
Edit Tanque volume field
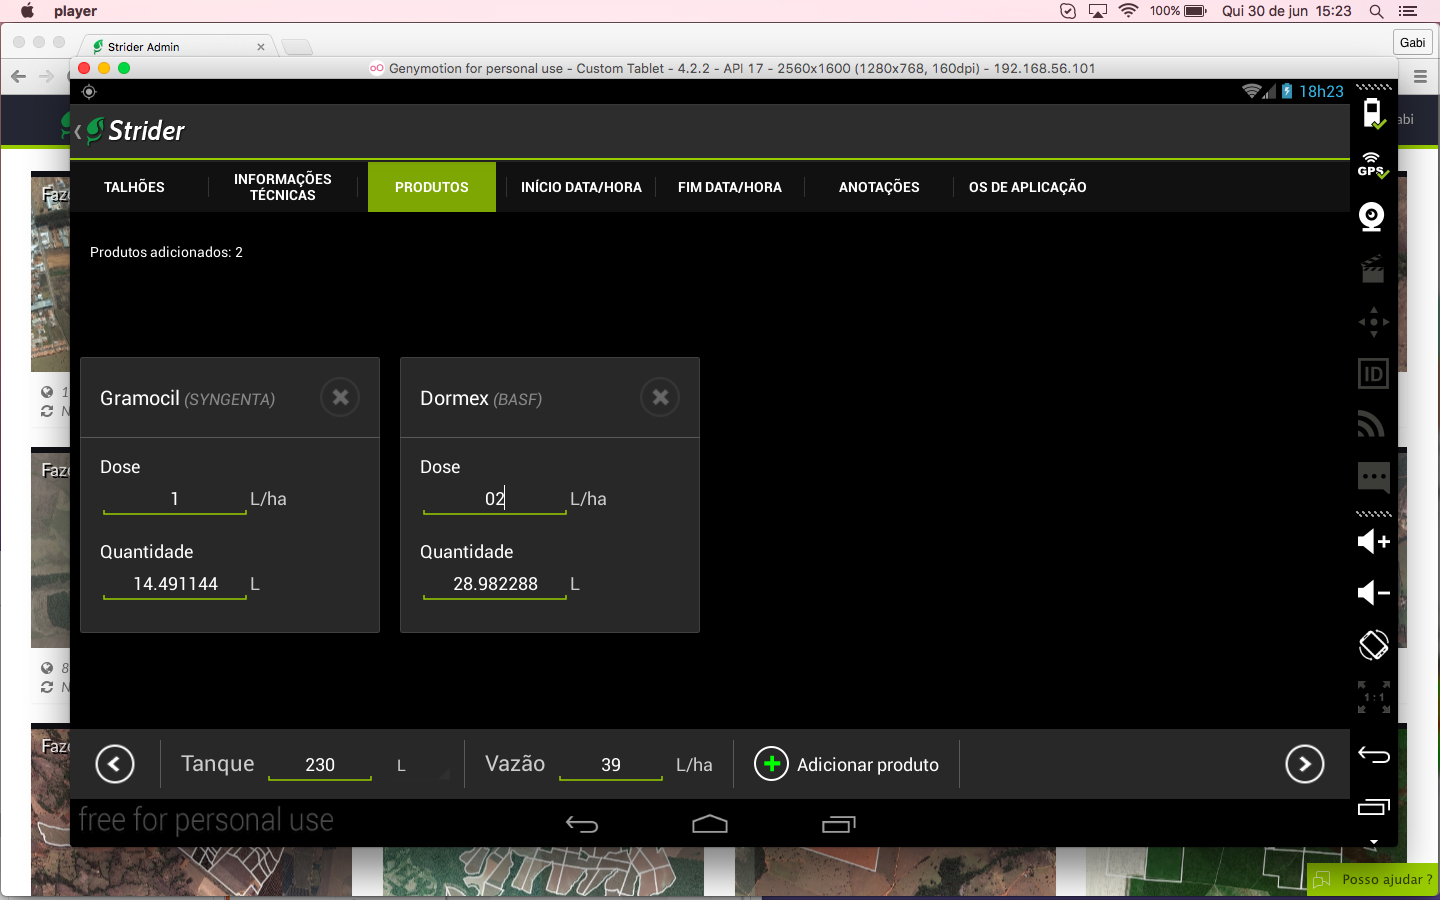[320, 765]
